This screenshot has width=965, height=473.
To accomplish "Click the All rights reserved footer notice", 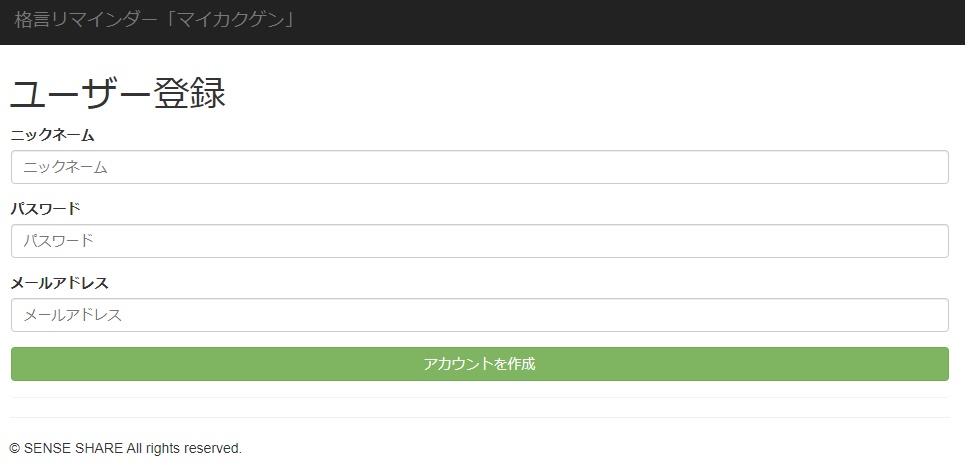I will coord(184,448).
